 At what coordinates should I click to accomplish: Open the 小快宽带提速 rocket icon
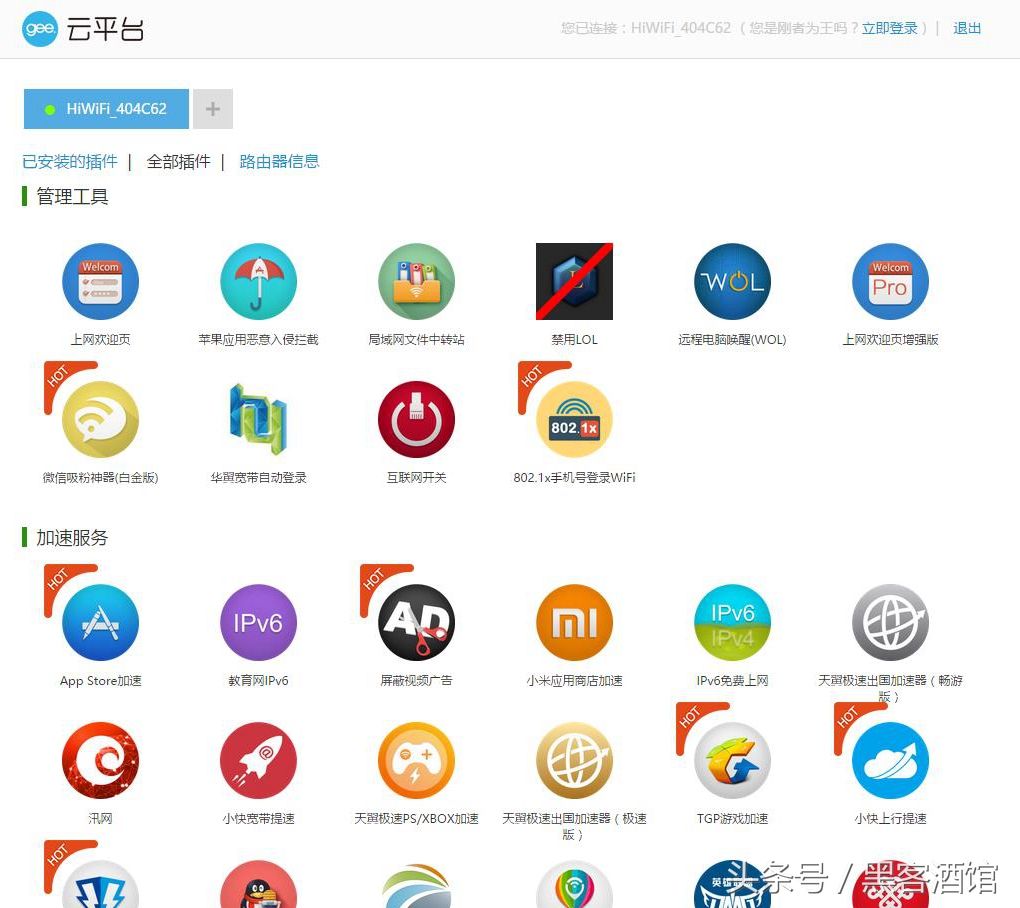tap(258, 760)
